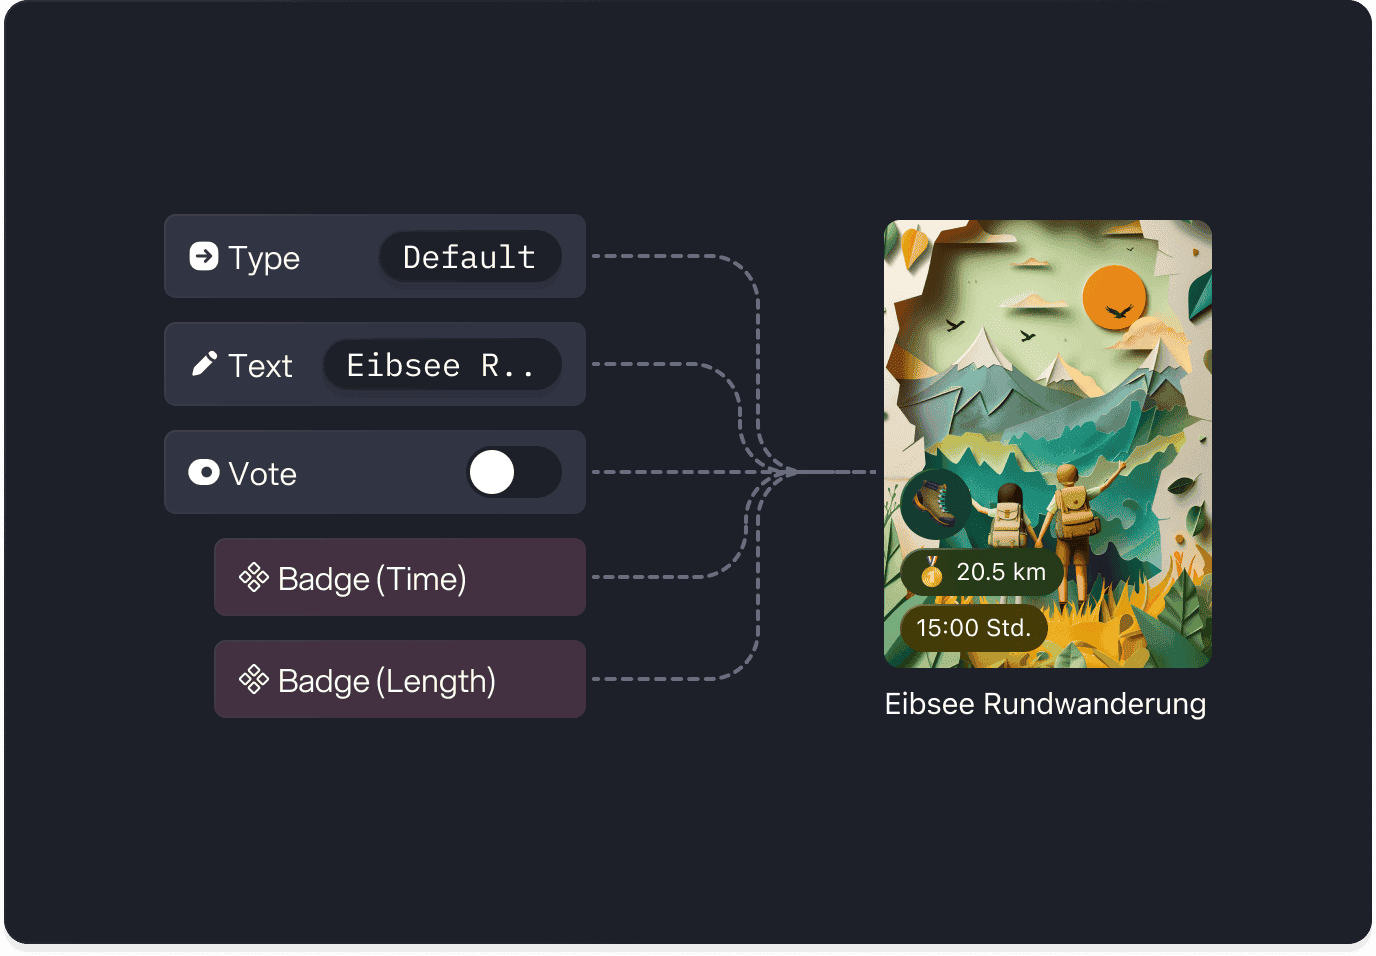The width and height of the screenshot is (1376, 956).
Task: Click the Text property label
Action: 260,366
